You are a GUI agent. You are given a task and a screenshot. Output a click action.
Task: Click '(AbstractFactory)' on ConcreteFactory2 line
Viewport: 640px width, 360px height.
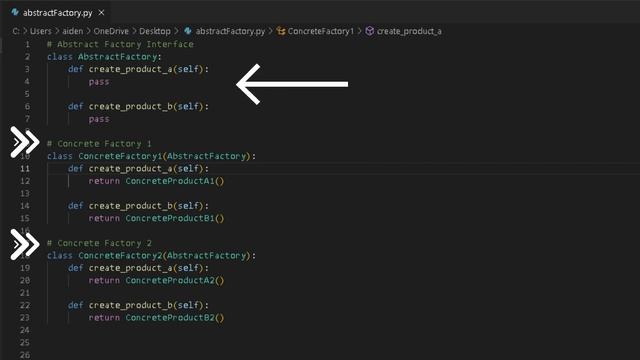click(207, 256)
